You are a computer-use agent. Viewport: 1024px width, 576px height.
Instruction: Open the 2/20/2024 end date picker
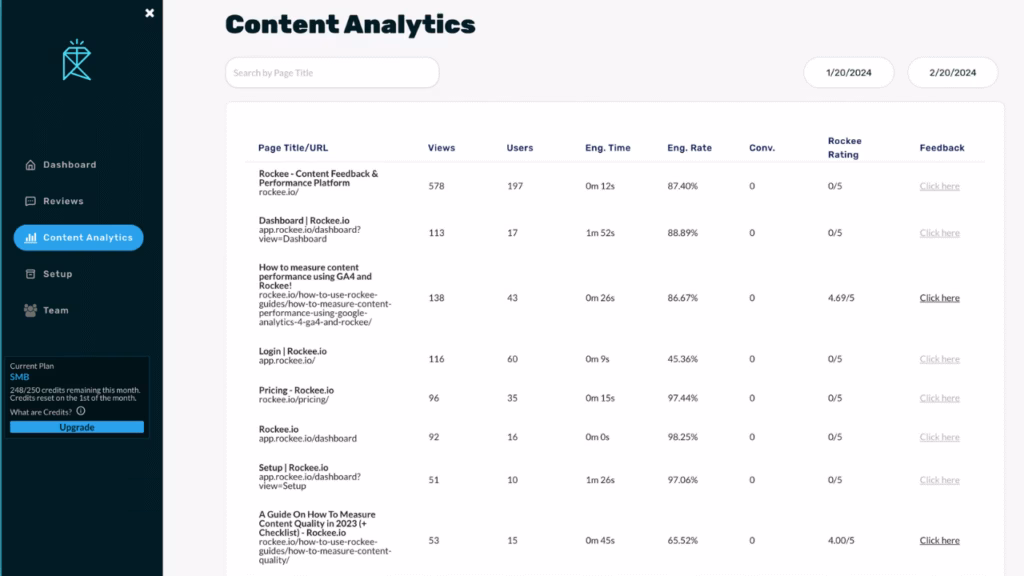click(x=952, y=72)
